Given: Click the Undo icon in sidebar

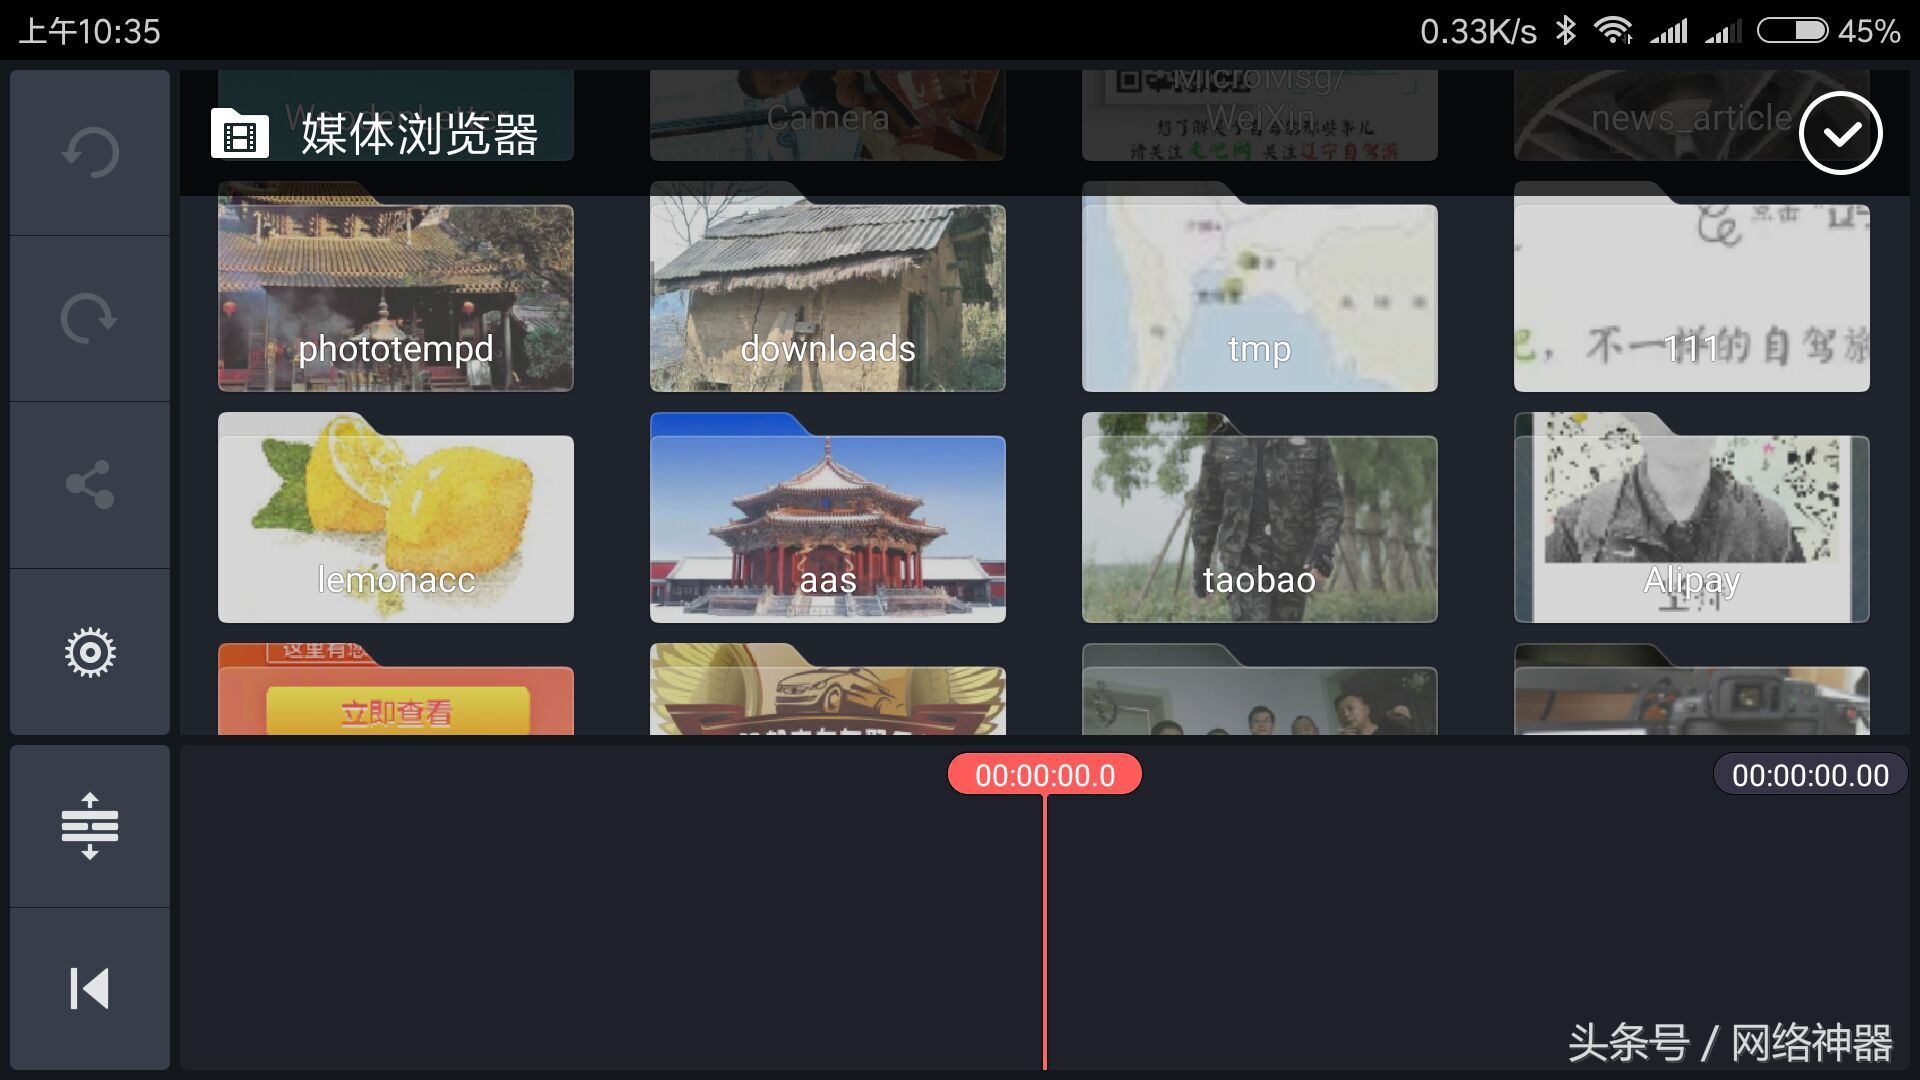Looking at the screenshot, I should pyautogui.click(x=89, y=152).
